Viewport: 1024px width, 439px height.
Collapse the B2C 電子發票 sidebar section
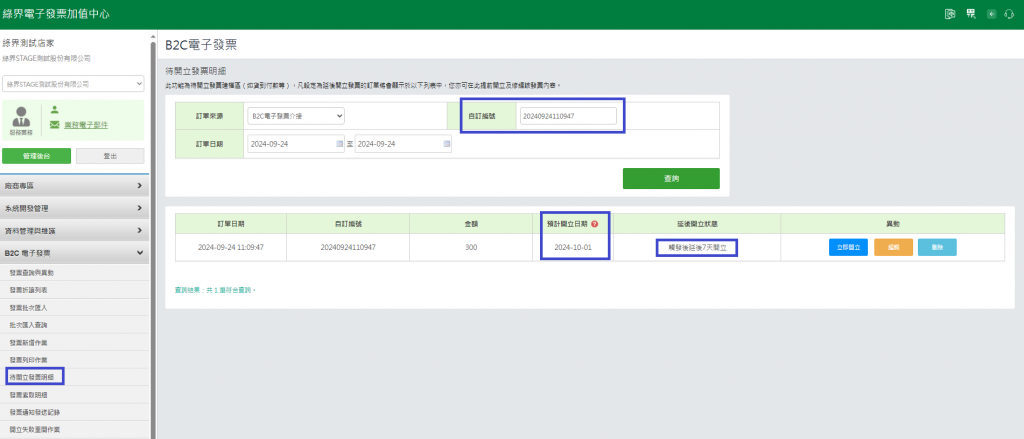tap(74, 253)
